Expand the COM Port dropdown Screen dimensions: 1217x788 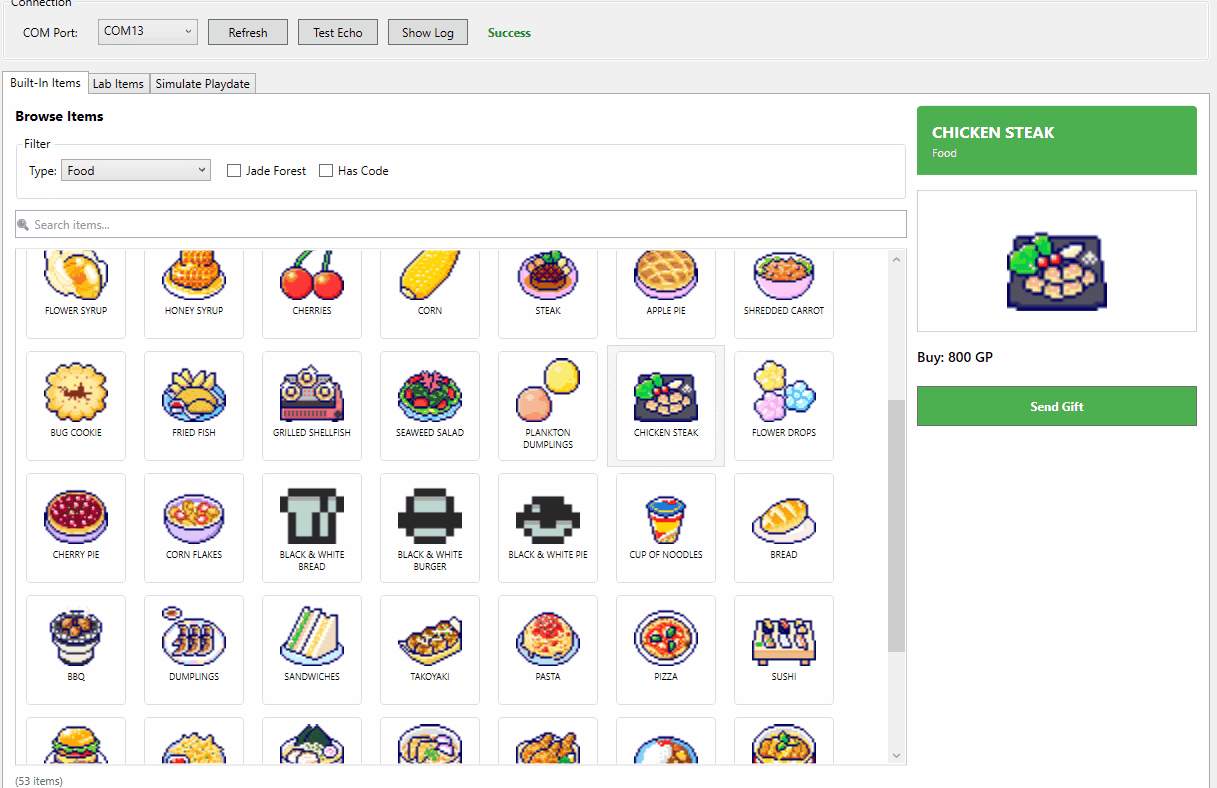pyautogui.click(x=148, y=32)
